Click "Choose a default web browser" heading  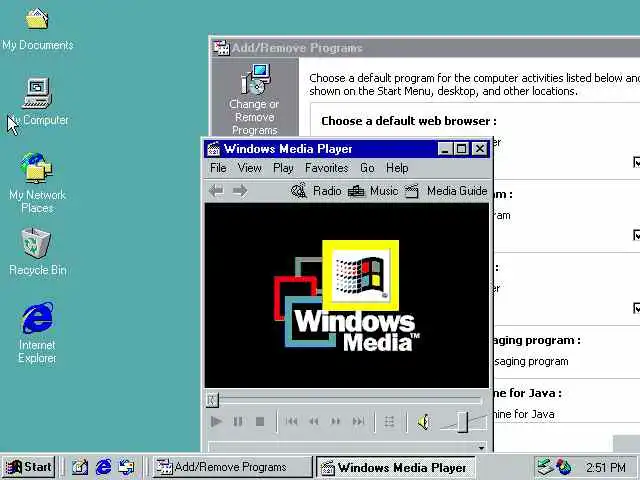(x=409, y=121)
